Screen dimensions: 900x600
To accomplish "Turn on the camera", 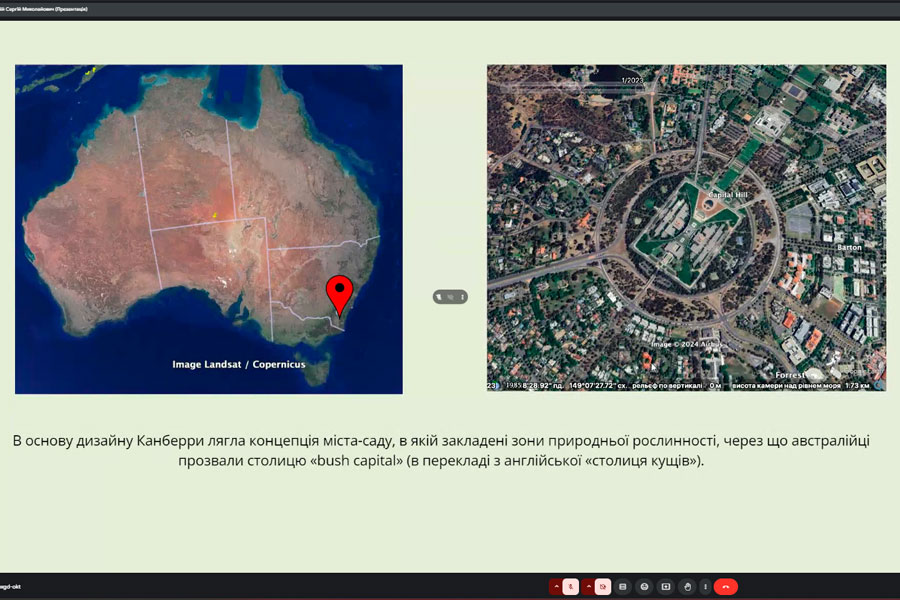I will 603,586.
